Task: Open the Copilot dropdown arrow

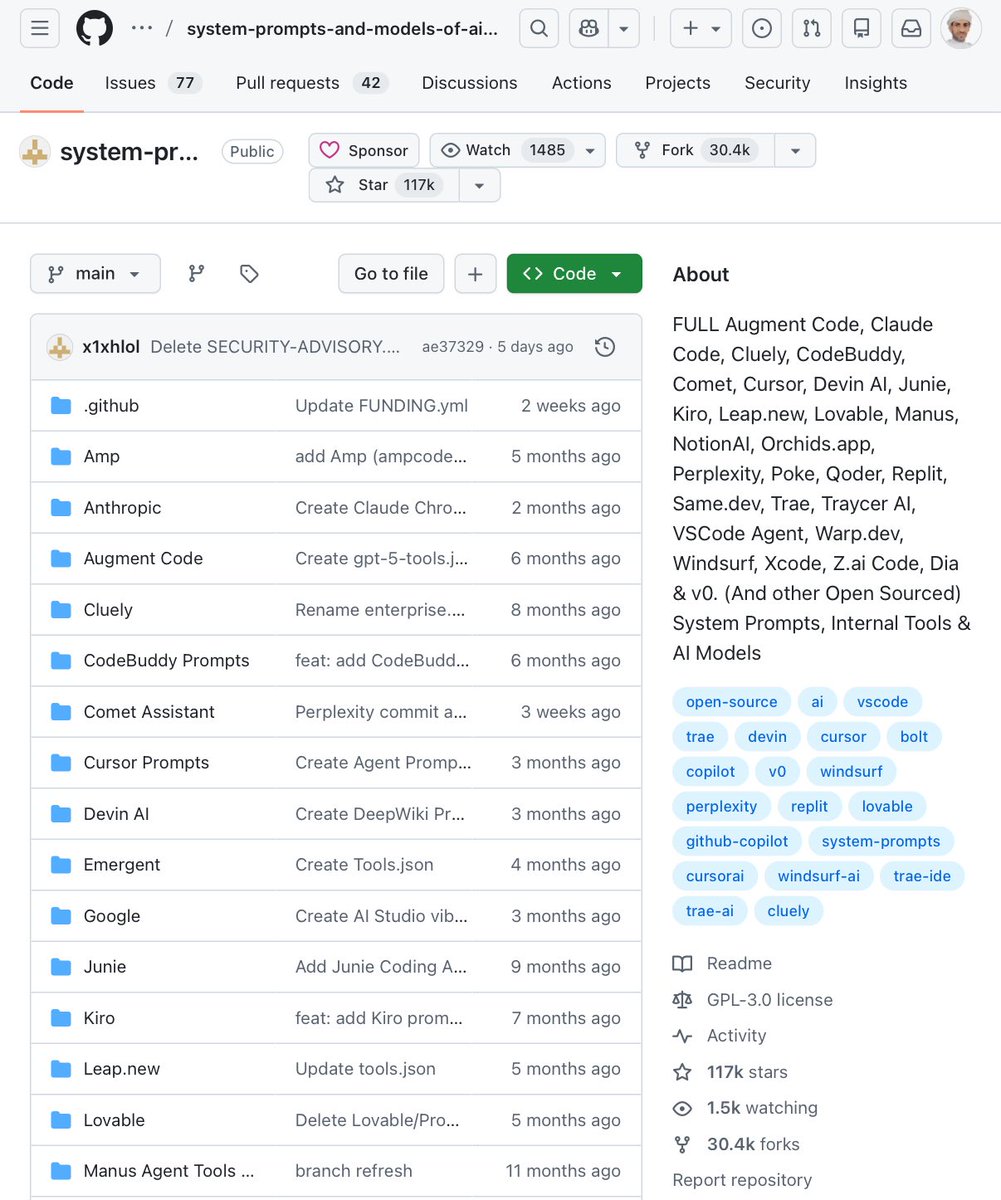Action: point(624,28)
